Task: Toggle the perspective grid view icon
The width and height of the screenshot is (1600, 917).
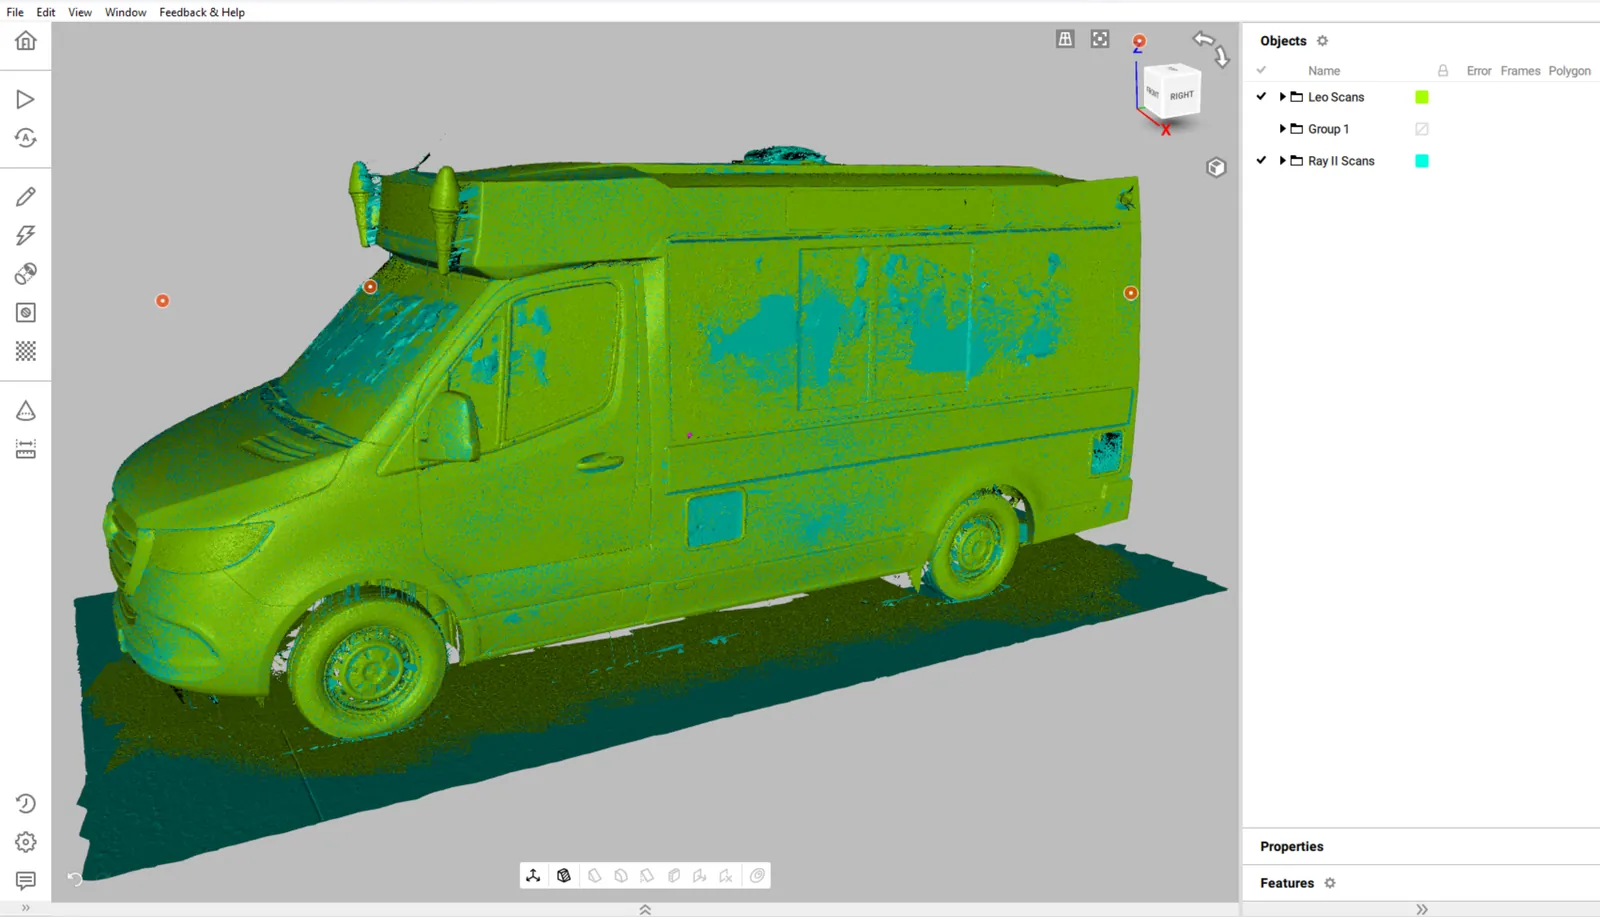Action: click(x=1065, y=39)
